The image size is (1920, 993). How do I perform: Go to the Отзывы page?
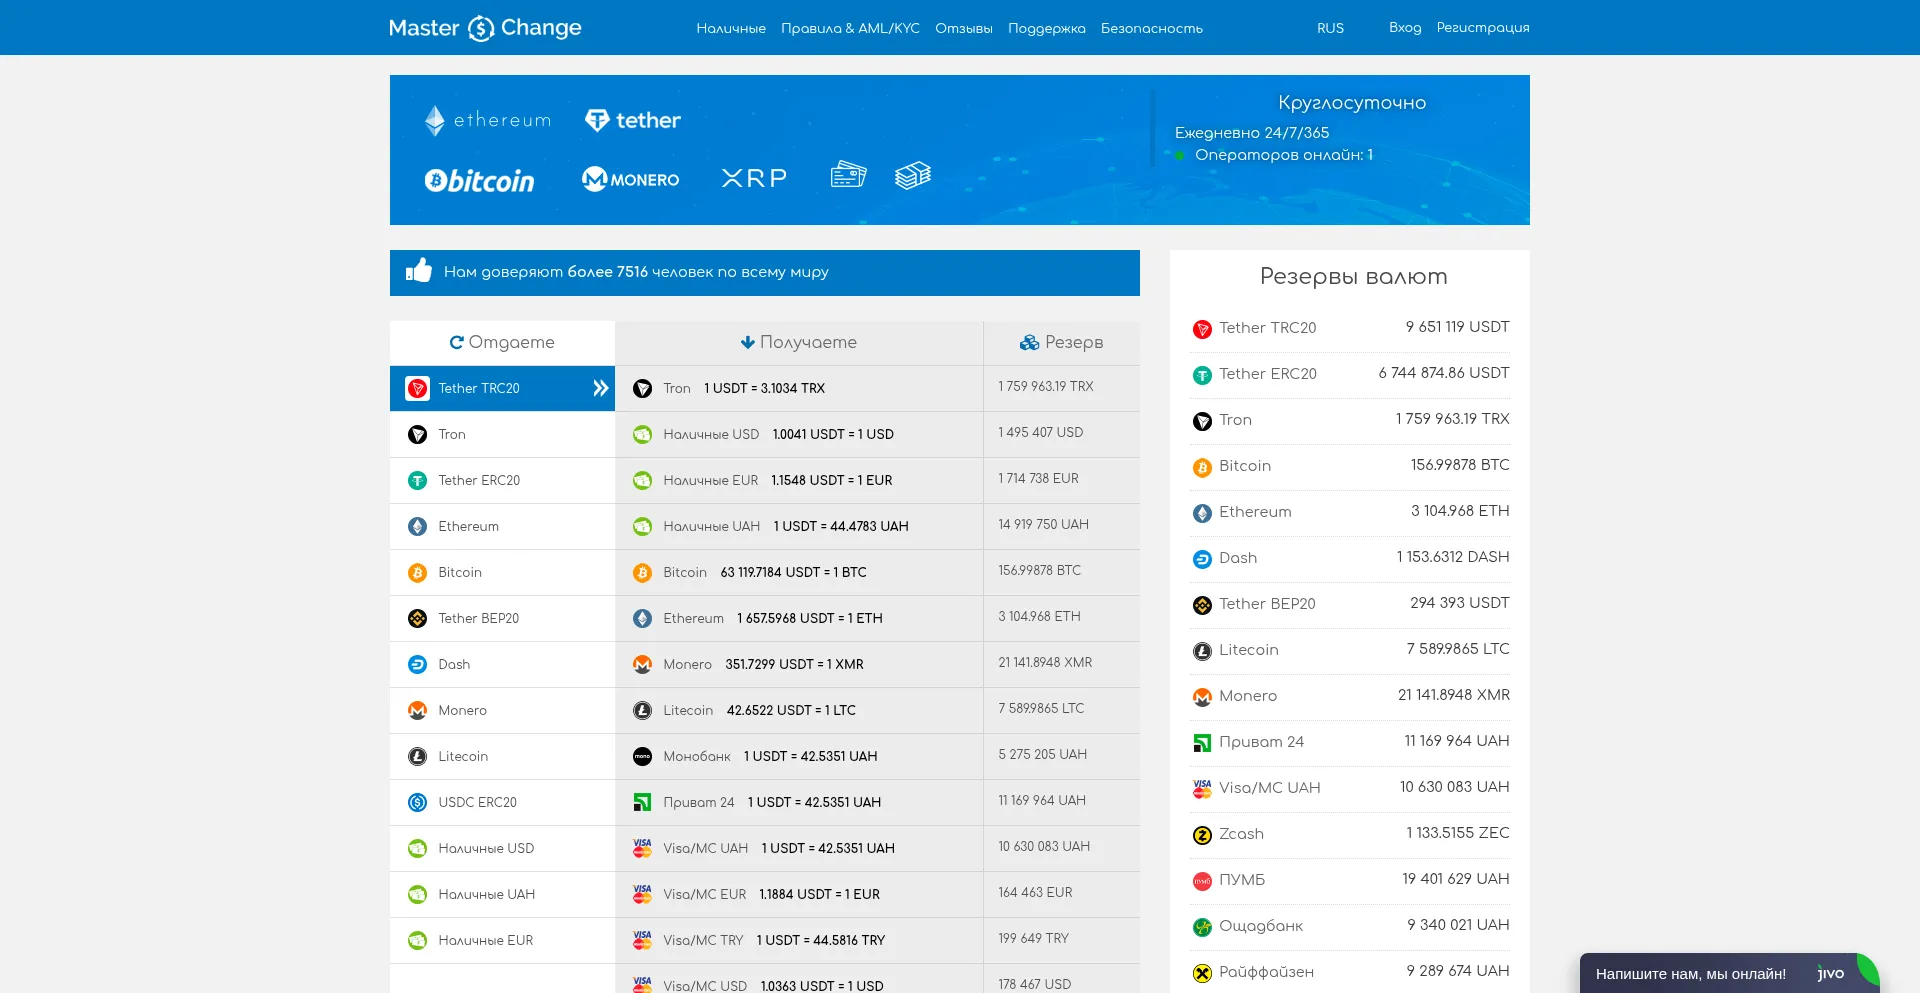pos(964,28)
